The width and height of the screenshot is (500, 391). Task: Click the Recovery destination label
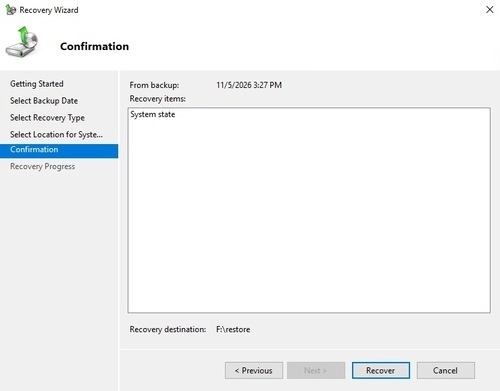click(168, 329)
